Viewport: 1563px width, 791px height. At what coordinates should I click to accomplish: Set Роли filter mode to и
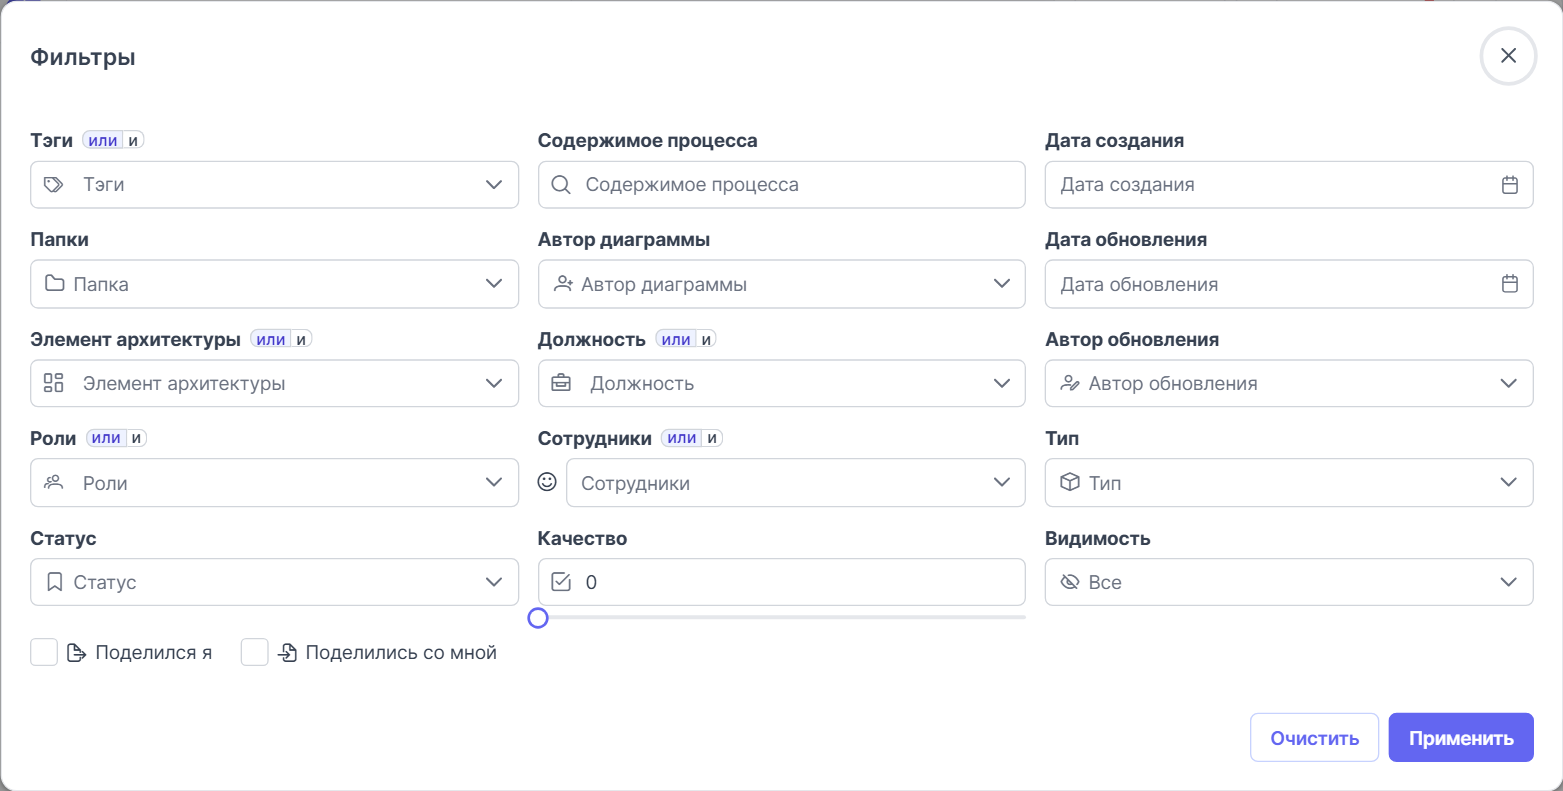pyautogui.click(x=136, y=439)
